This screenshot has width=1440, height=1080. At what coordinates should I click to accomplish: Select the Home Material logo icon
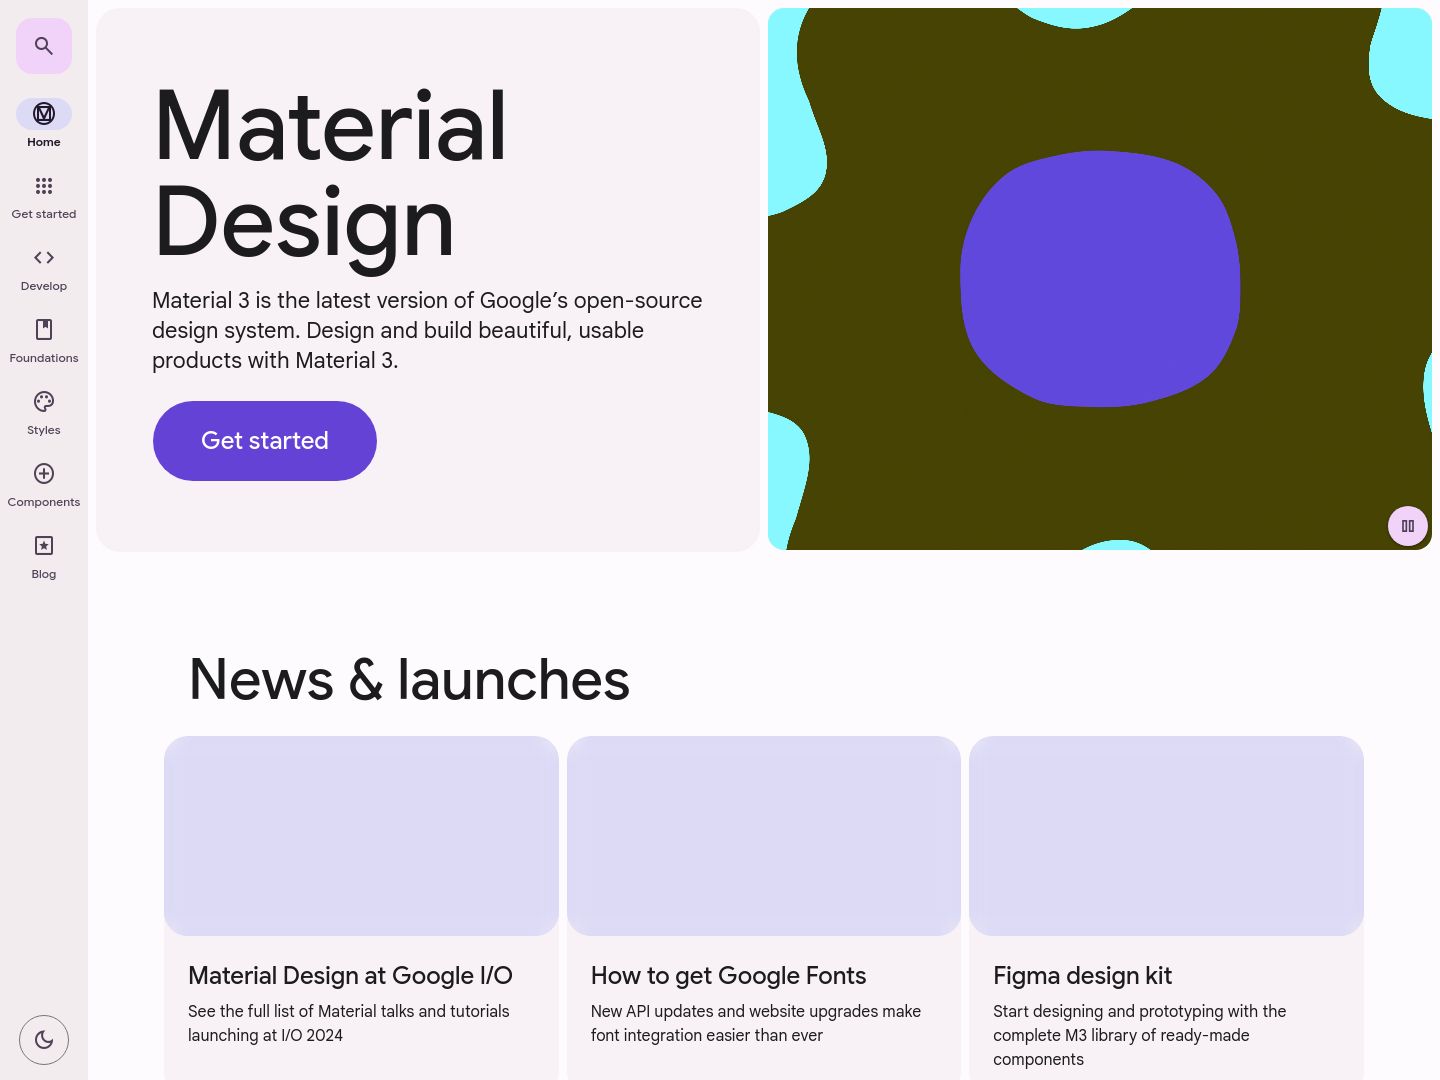click(44, 114)
